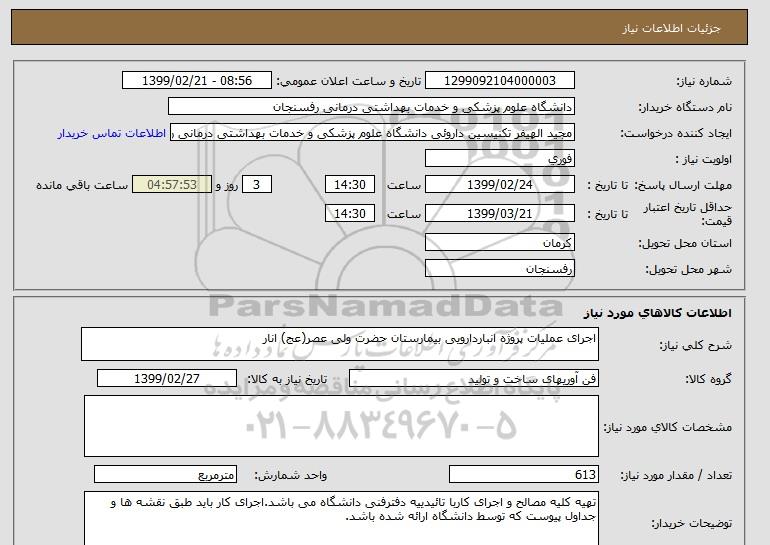This screenshot has height=545, width=770.
Task: Click the text ساعت باقی مانده
Action: point(82,186)
